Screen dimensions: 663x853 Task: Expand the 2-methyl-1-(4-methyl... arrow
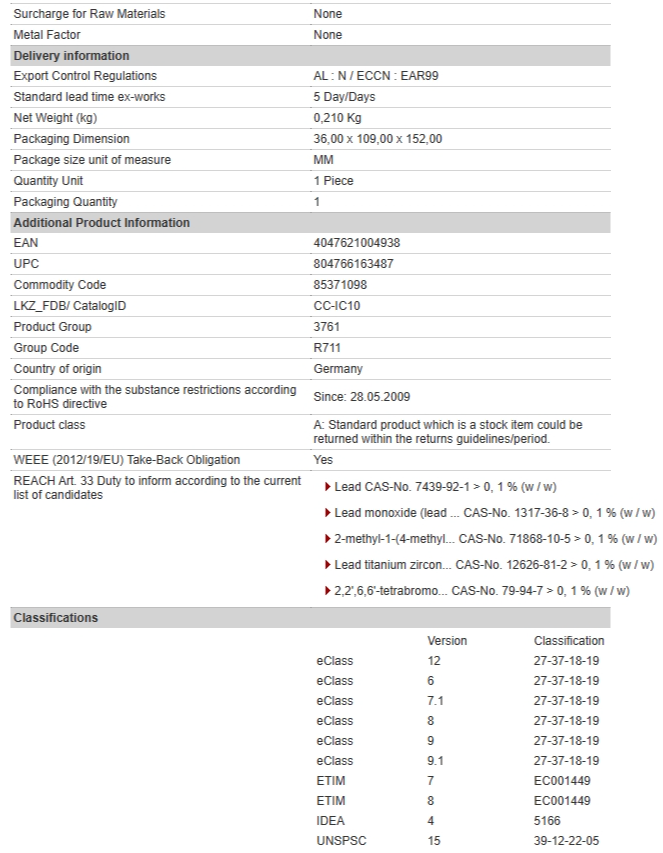[327, 539]
